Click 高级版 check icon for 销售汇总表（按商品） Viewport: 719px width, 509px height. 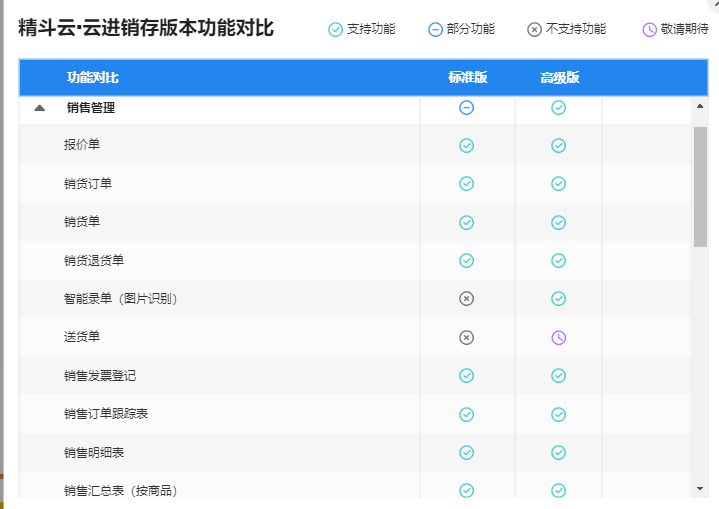tap(558, 491)
